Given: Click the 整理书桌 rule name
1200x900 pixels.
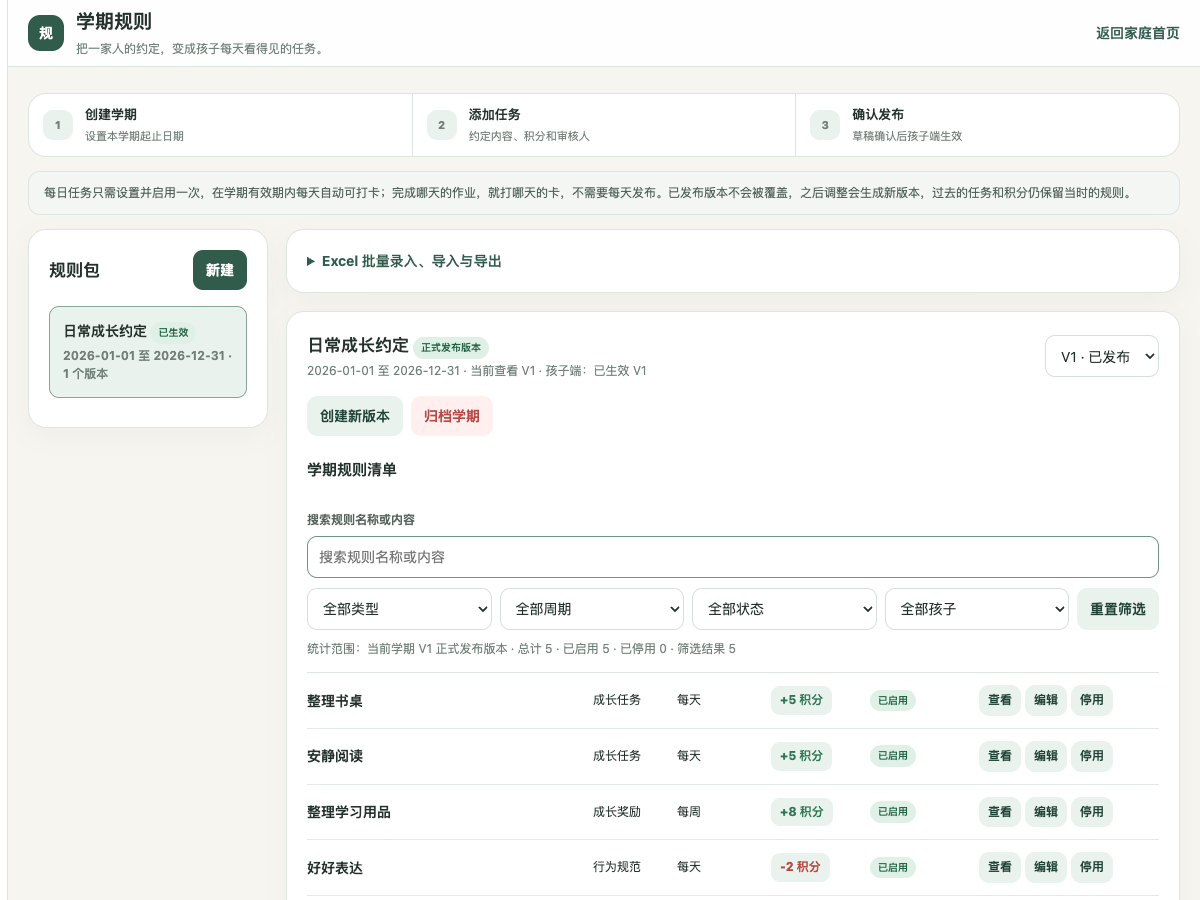Looking at the screenshot, I should pyautogui.click(x=335, y=701).
